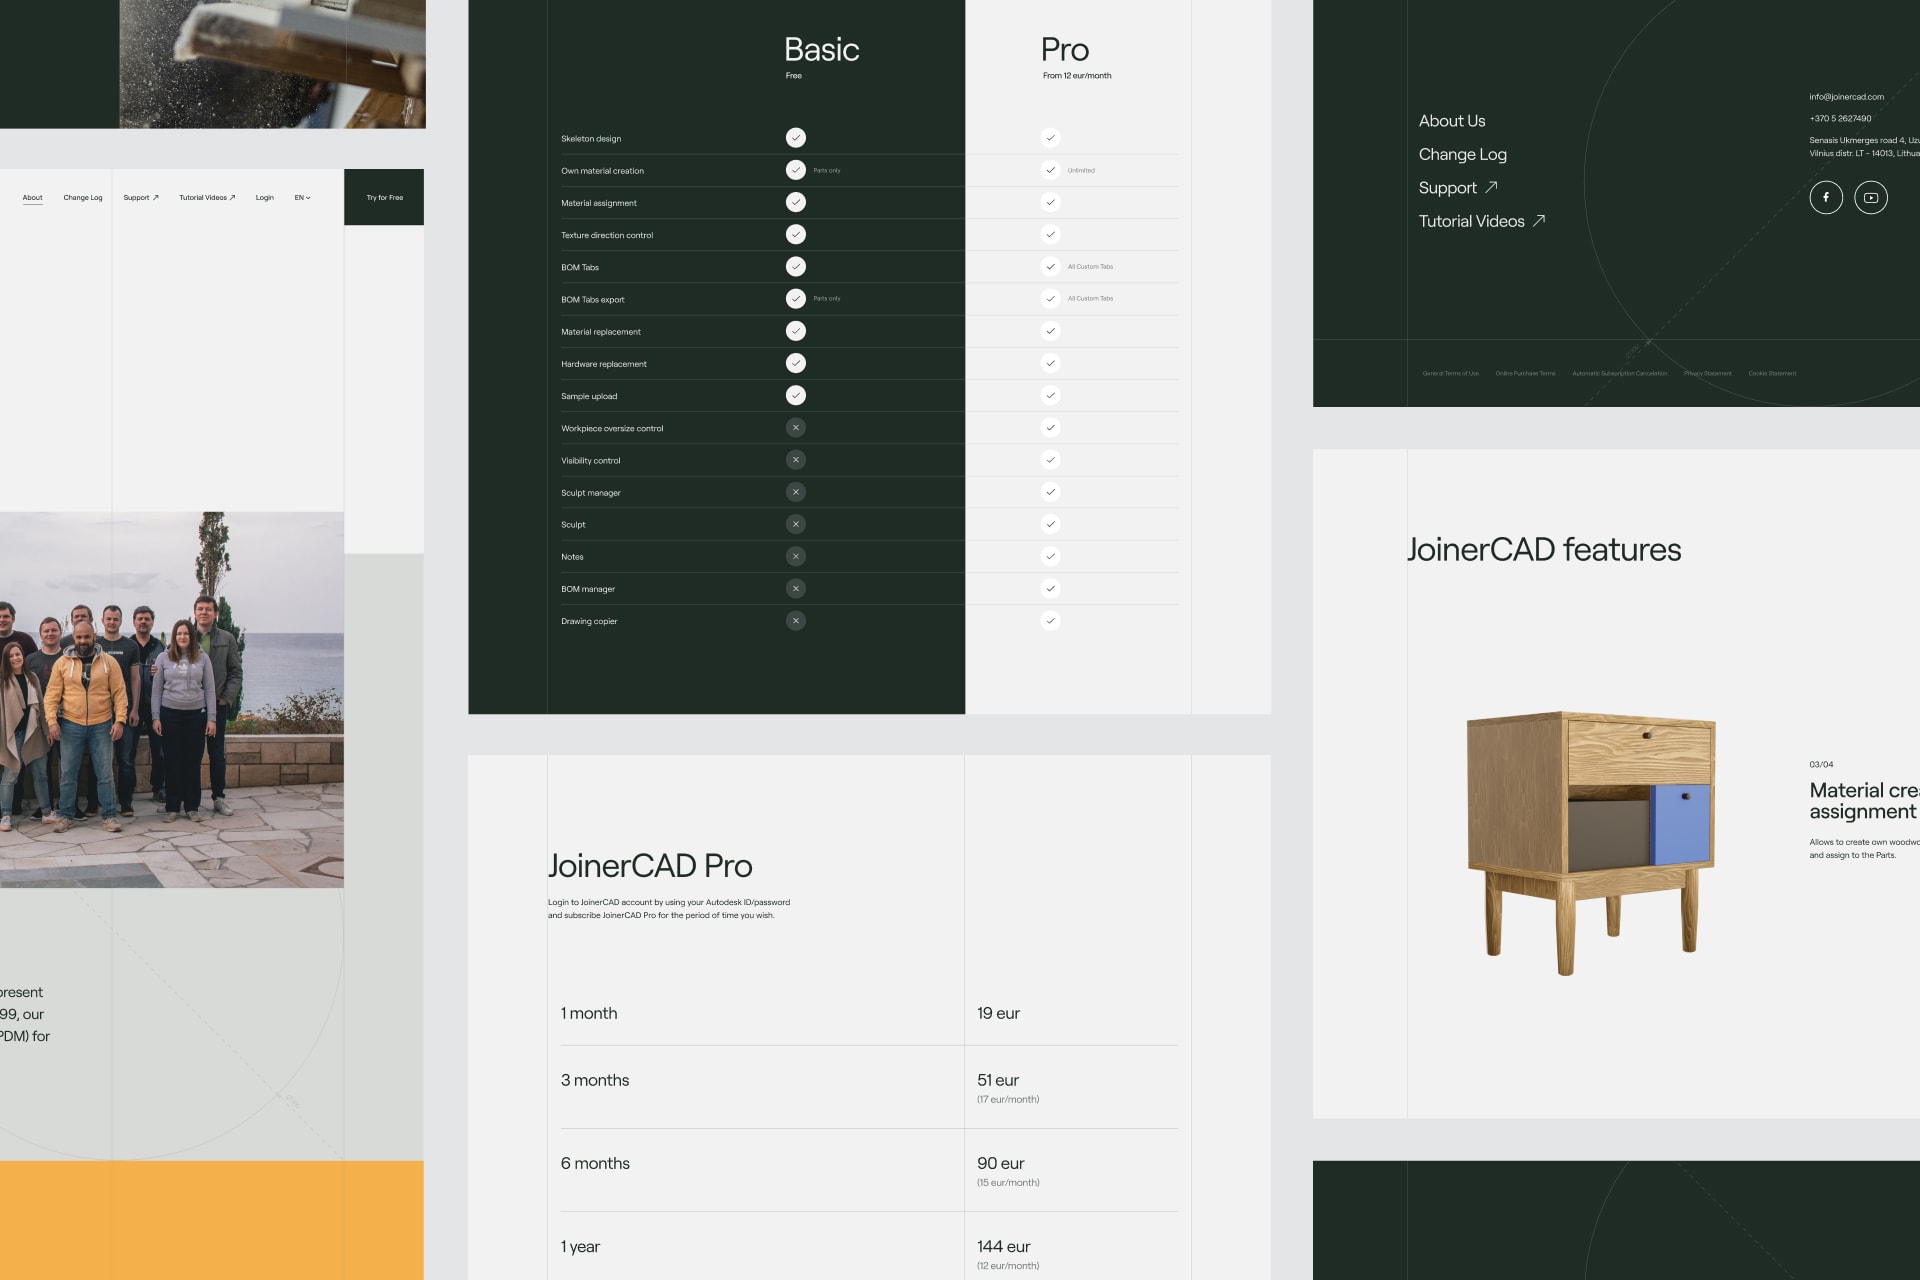Open Change Log in the navigation bar
1920x1280 pixels.
tap(83, 198)
